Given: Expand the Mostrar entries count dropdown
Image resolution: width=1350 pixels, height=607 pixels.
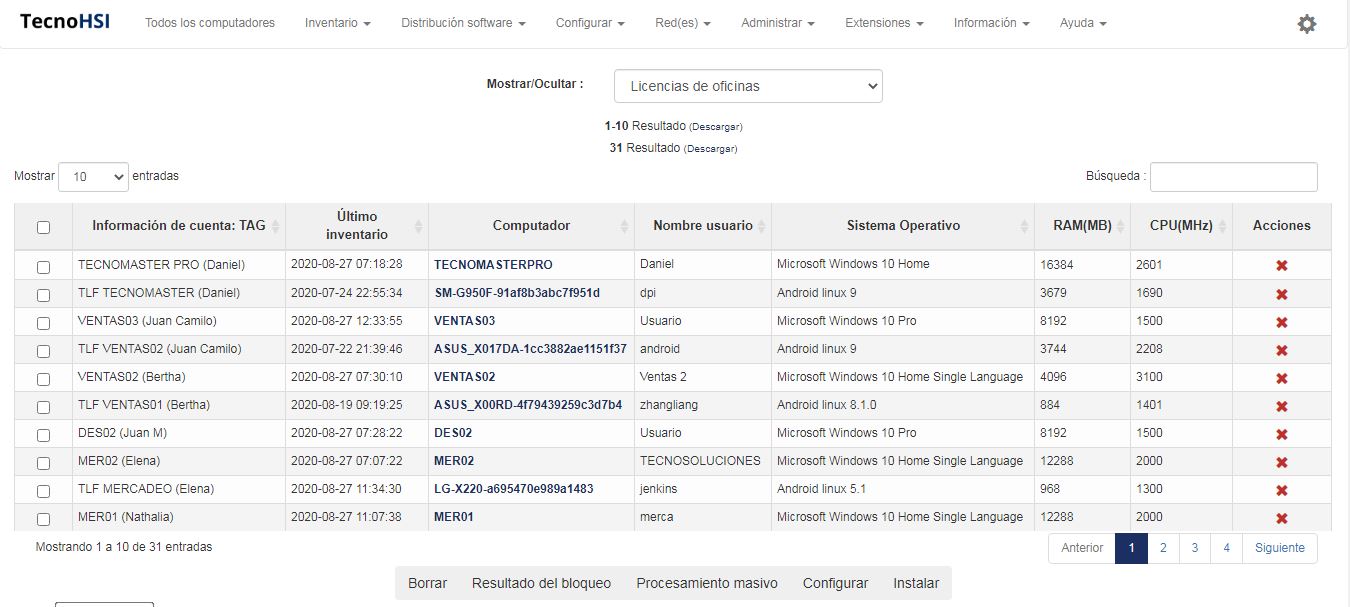Looking at the screenshot, I should [x=93, y=177].
